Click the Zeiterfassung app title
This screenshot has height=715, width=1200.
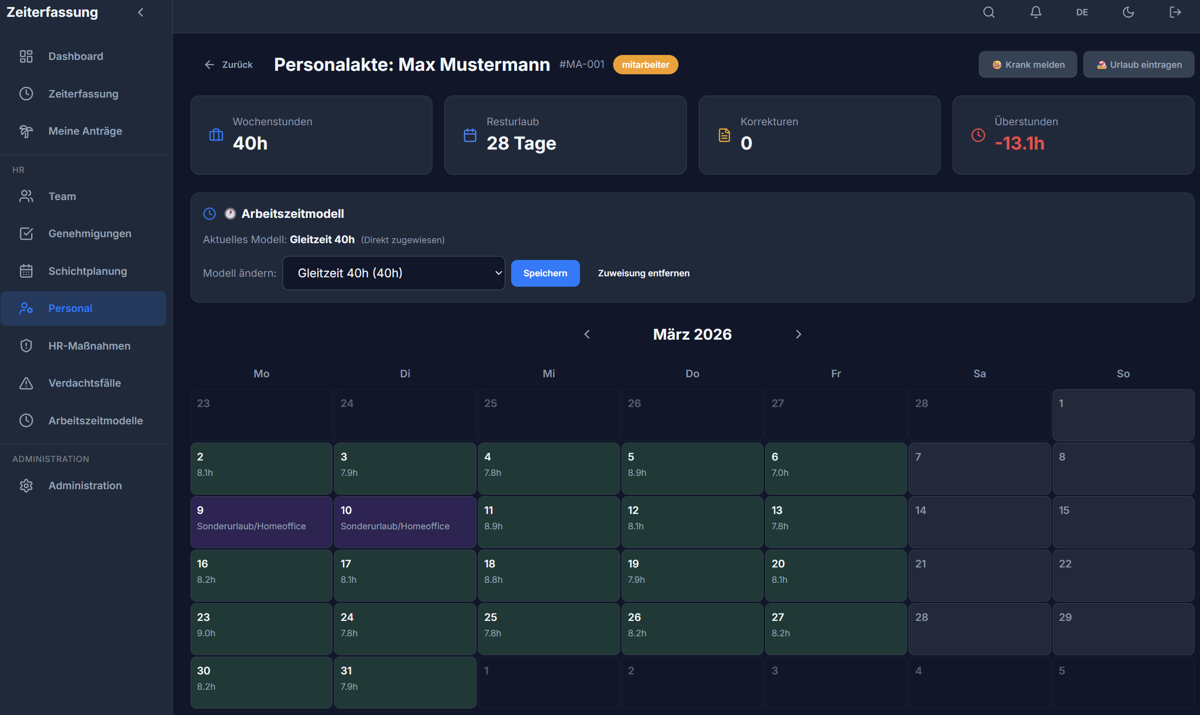[52, 13]
